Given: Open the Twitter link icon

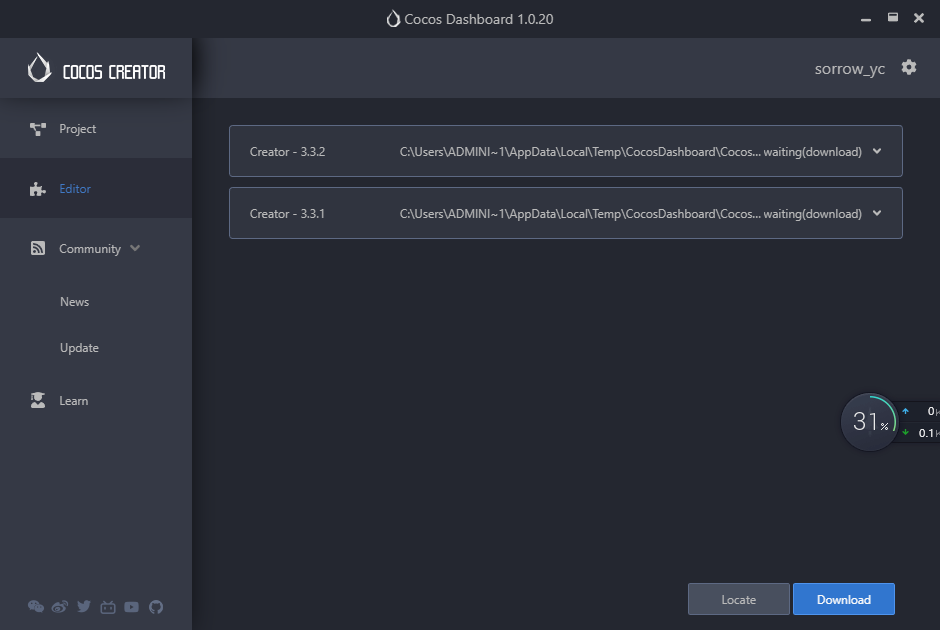Looking at the screenshot, I should [x=84, y=606].
